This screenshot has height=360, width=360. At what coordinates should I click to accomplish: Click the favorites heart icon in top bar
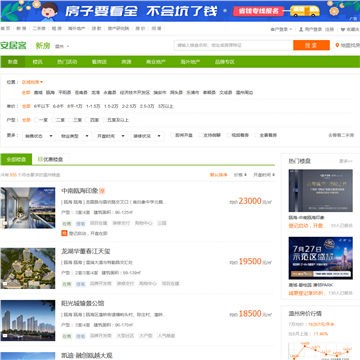343,29
